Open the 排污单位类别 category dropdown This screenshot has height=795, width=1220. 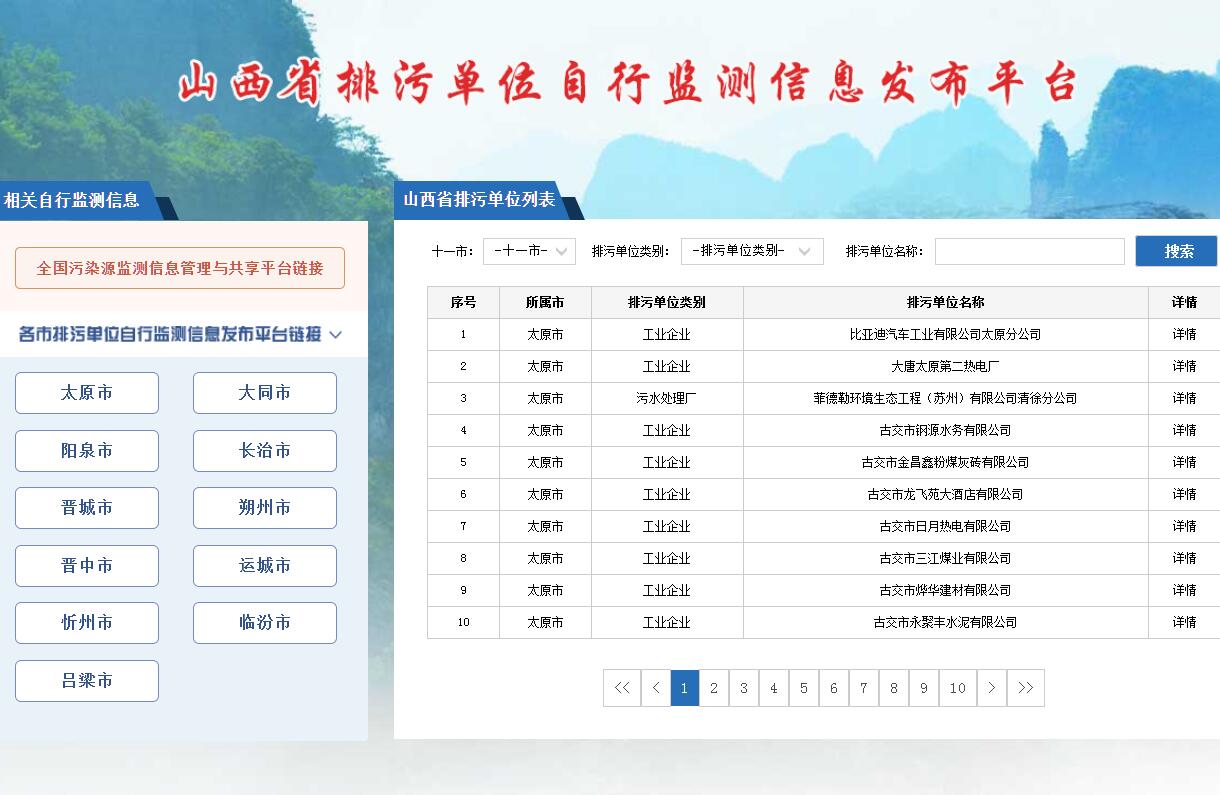point(752,251)
